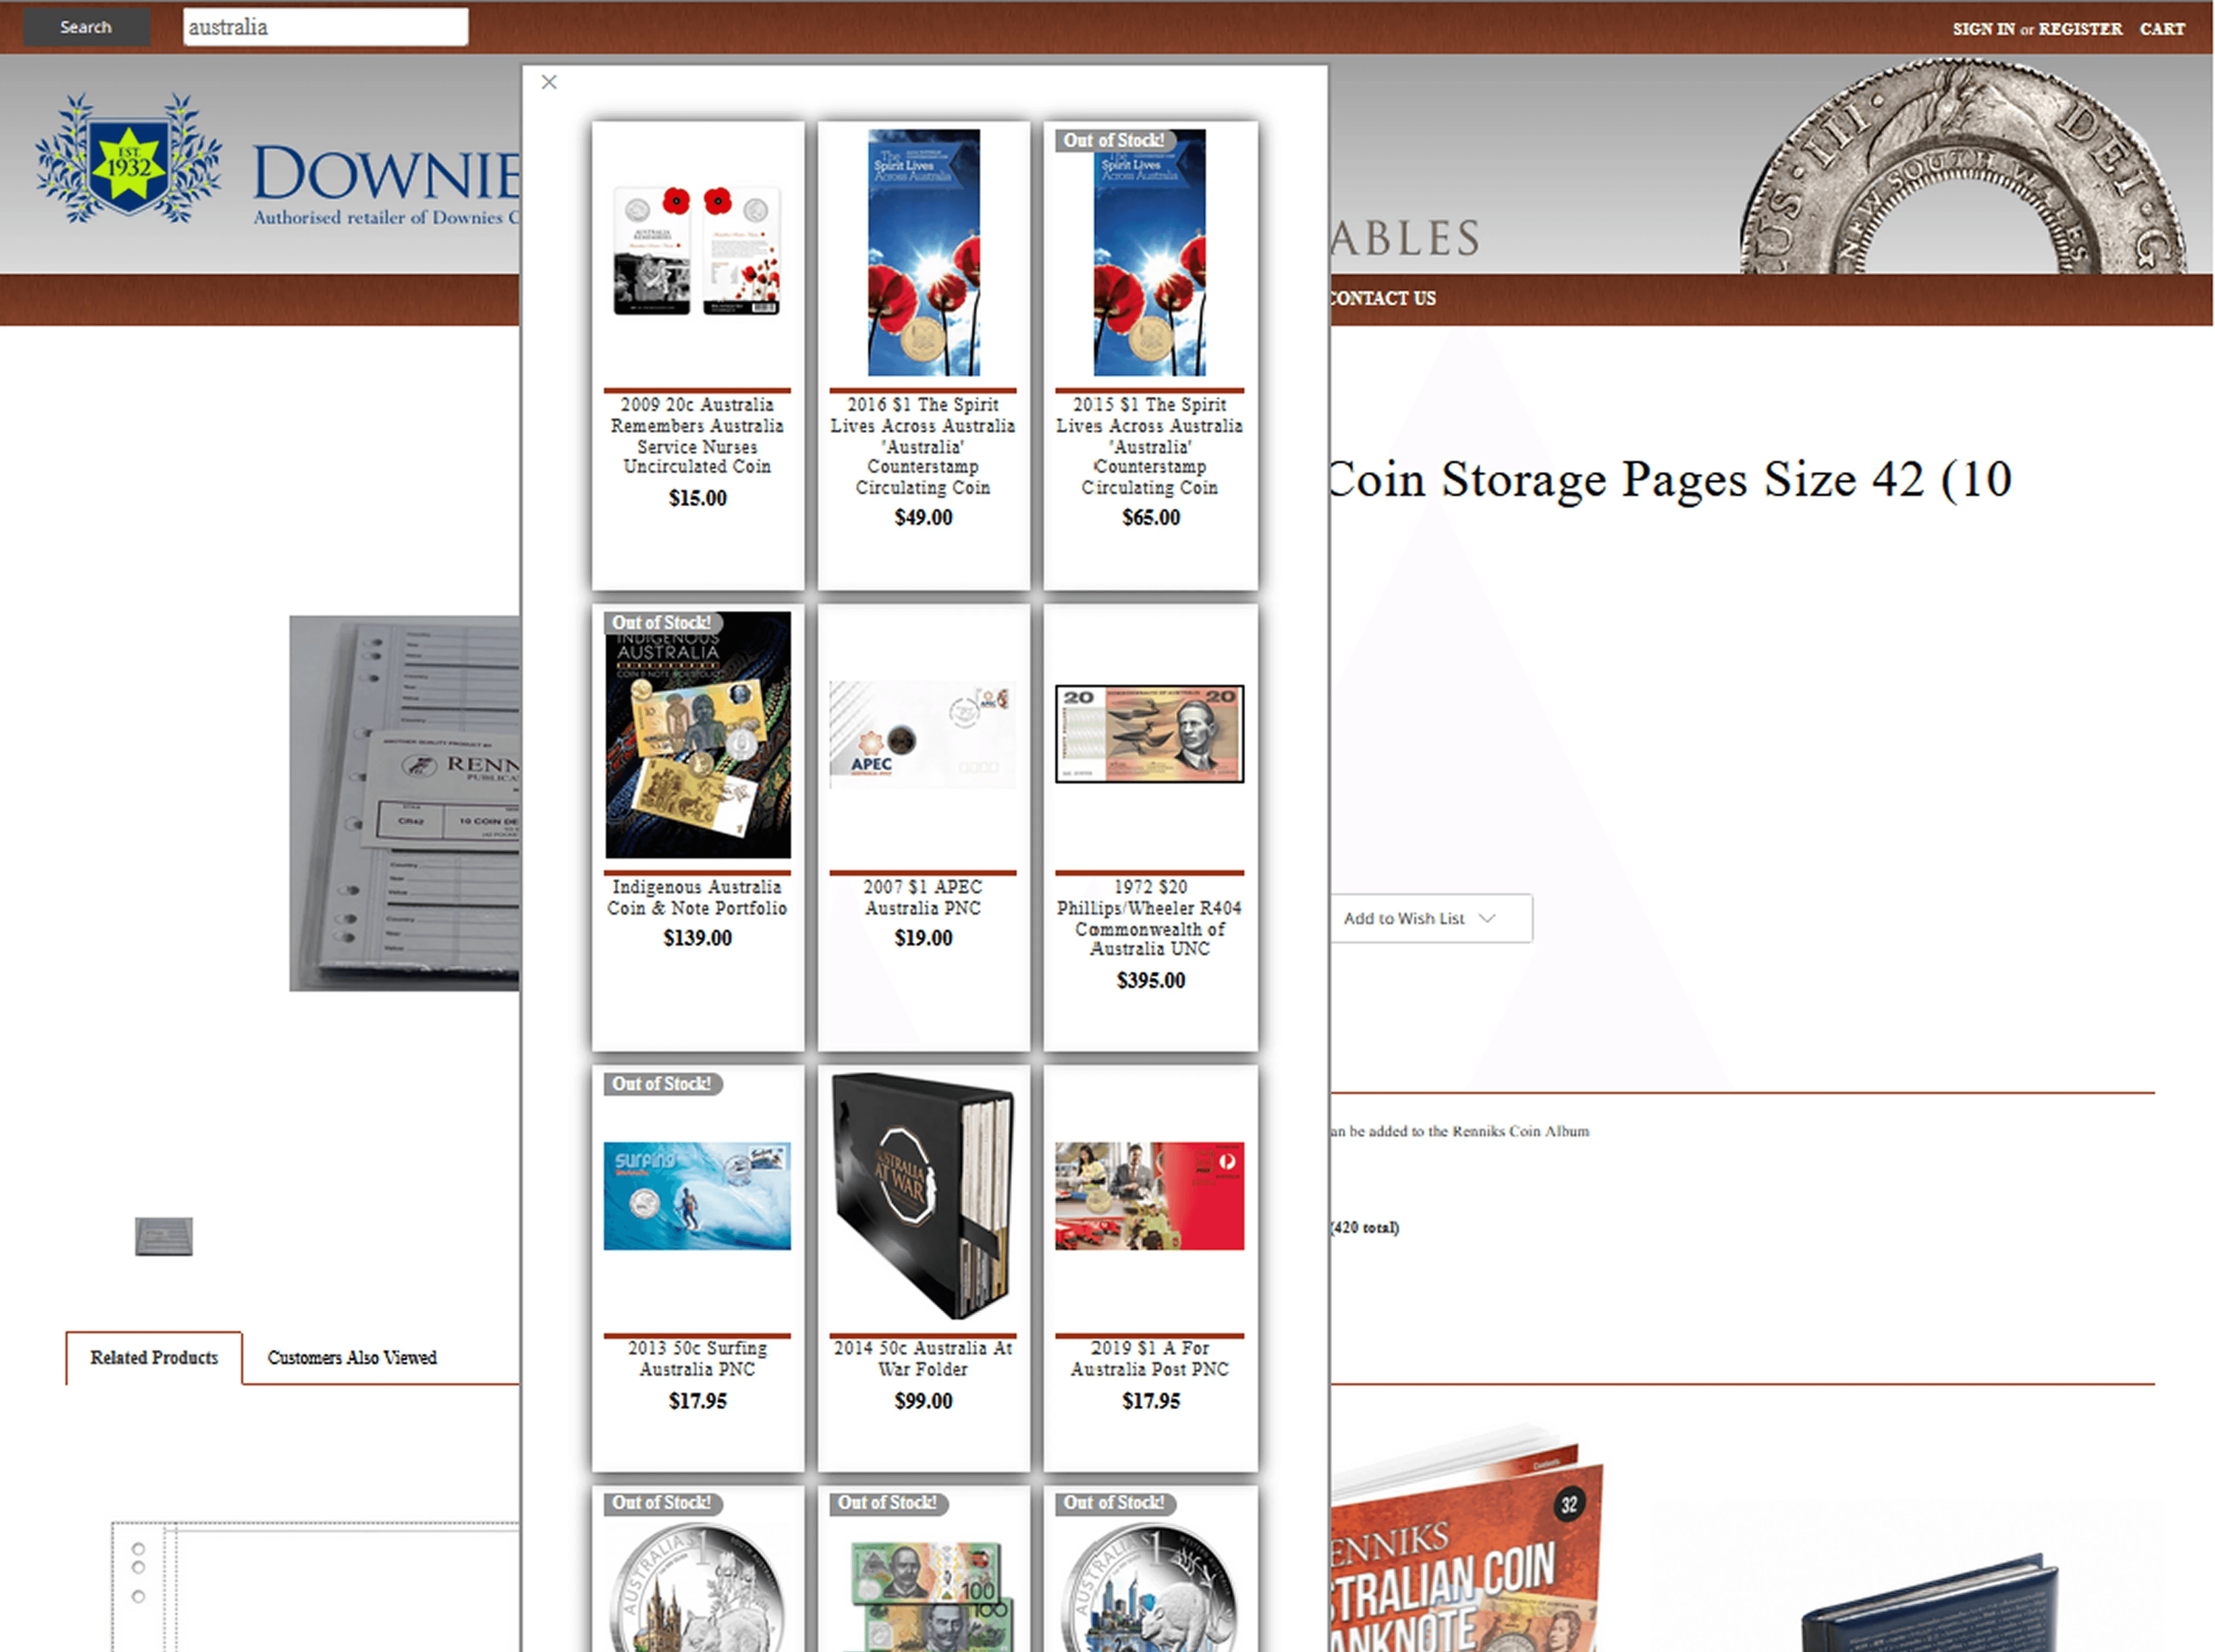Open the CART link
The height and width of the screenshot is (1652, 2215).
pyautogui.click(x=2161, y=29)
